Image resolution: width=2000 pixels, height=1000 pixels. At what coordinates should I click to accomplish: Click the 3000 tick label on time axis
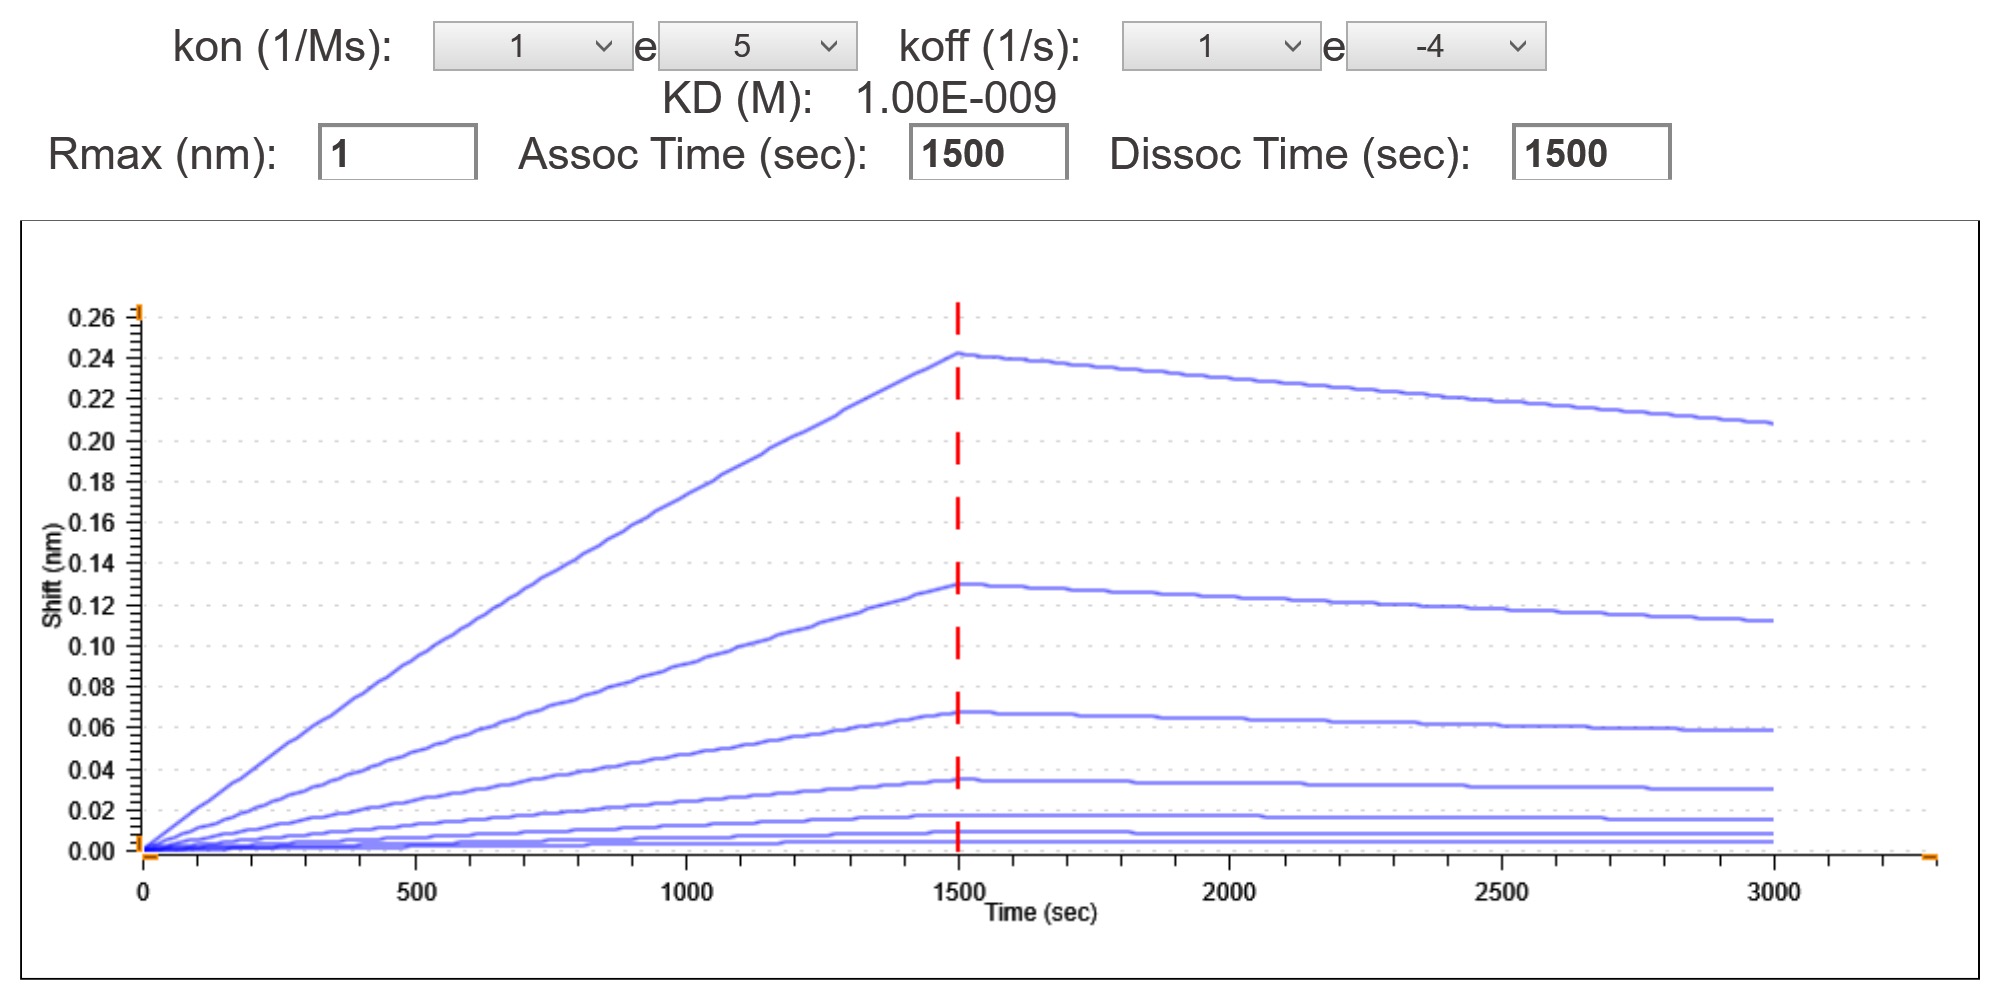[x=1773, y=891]
